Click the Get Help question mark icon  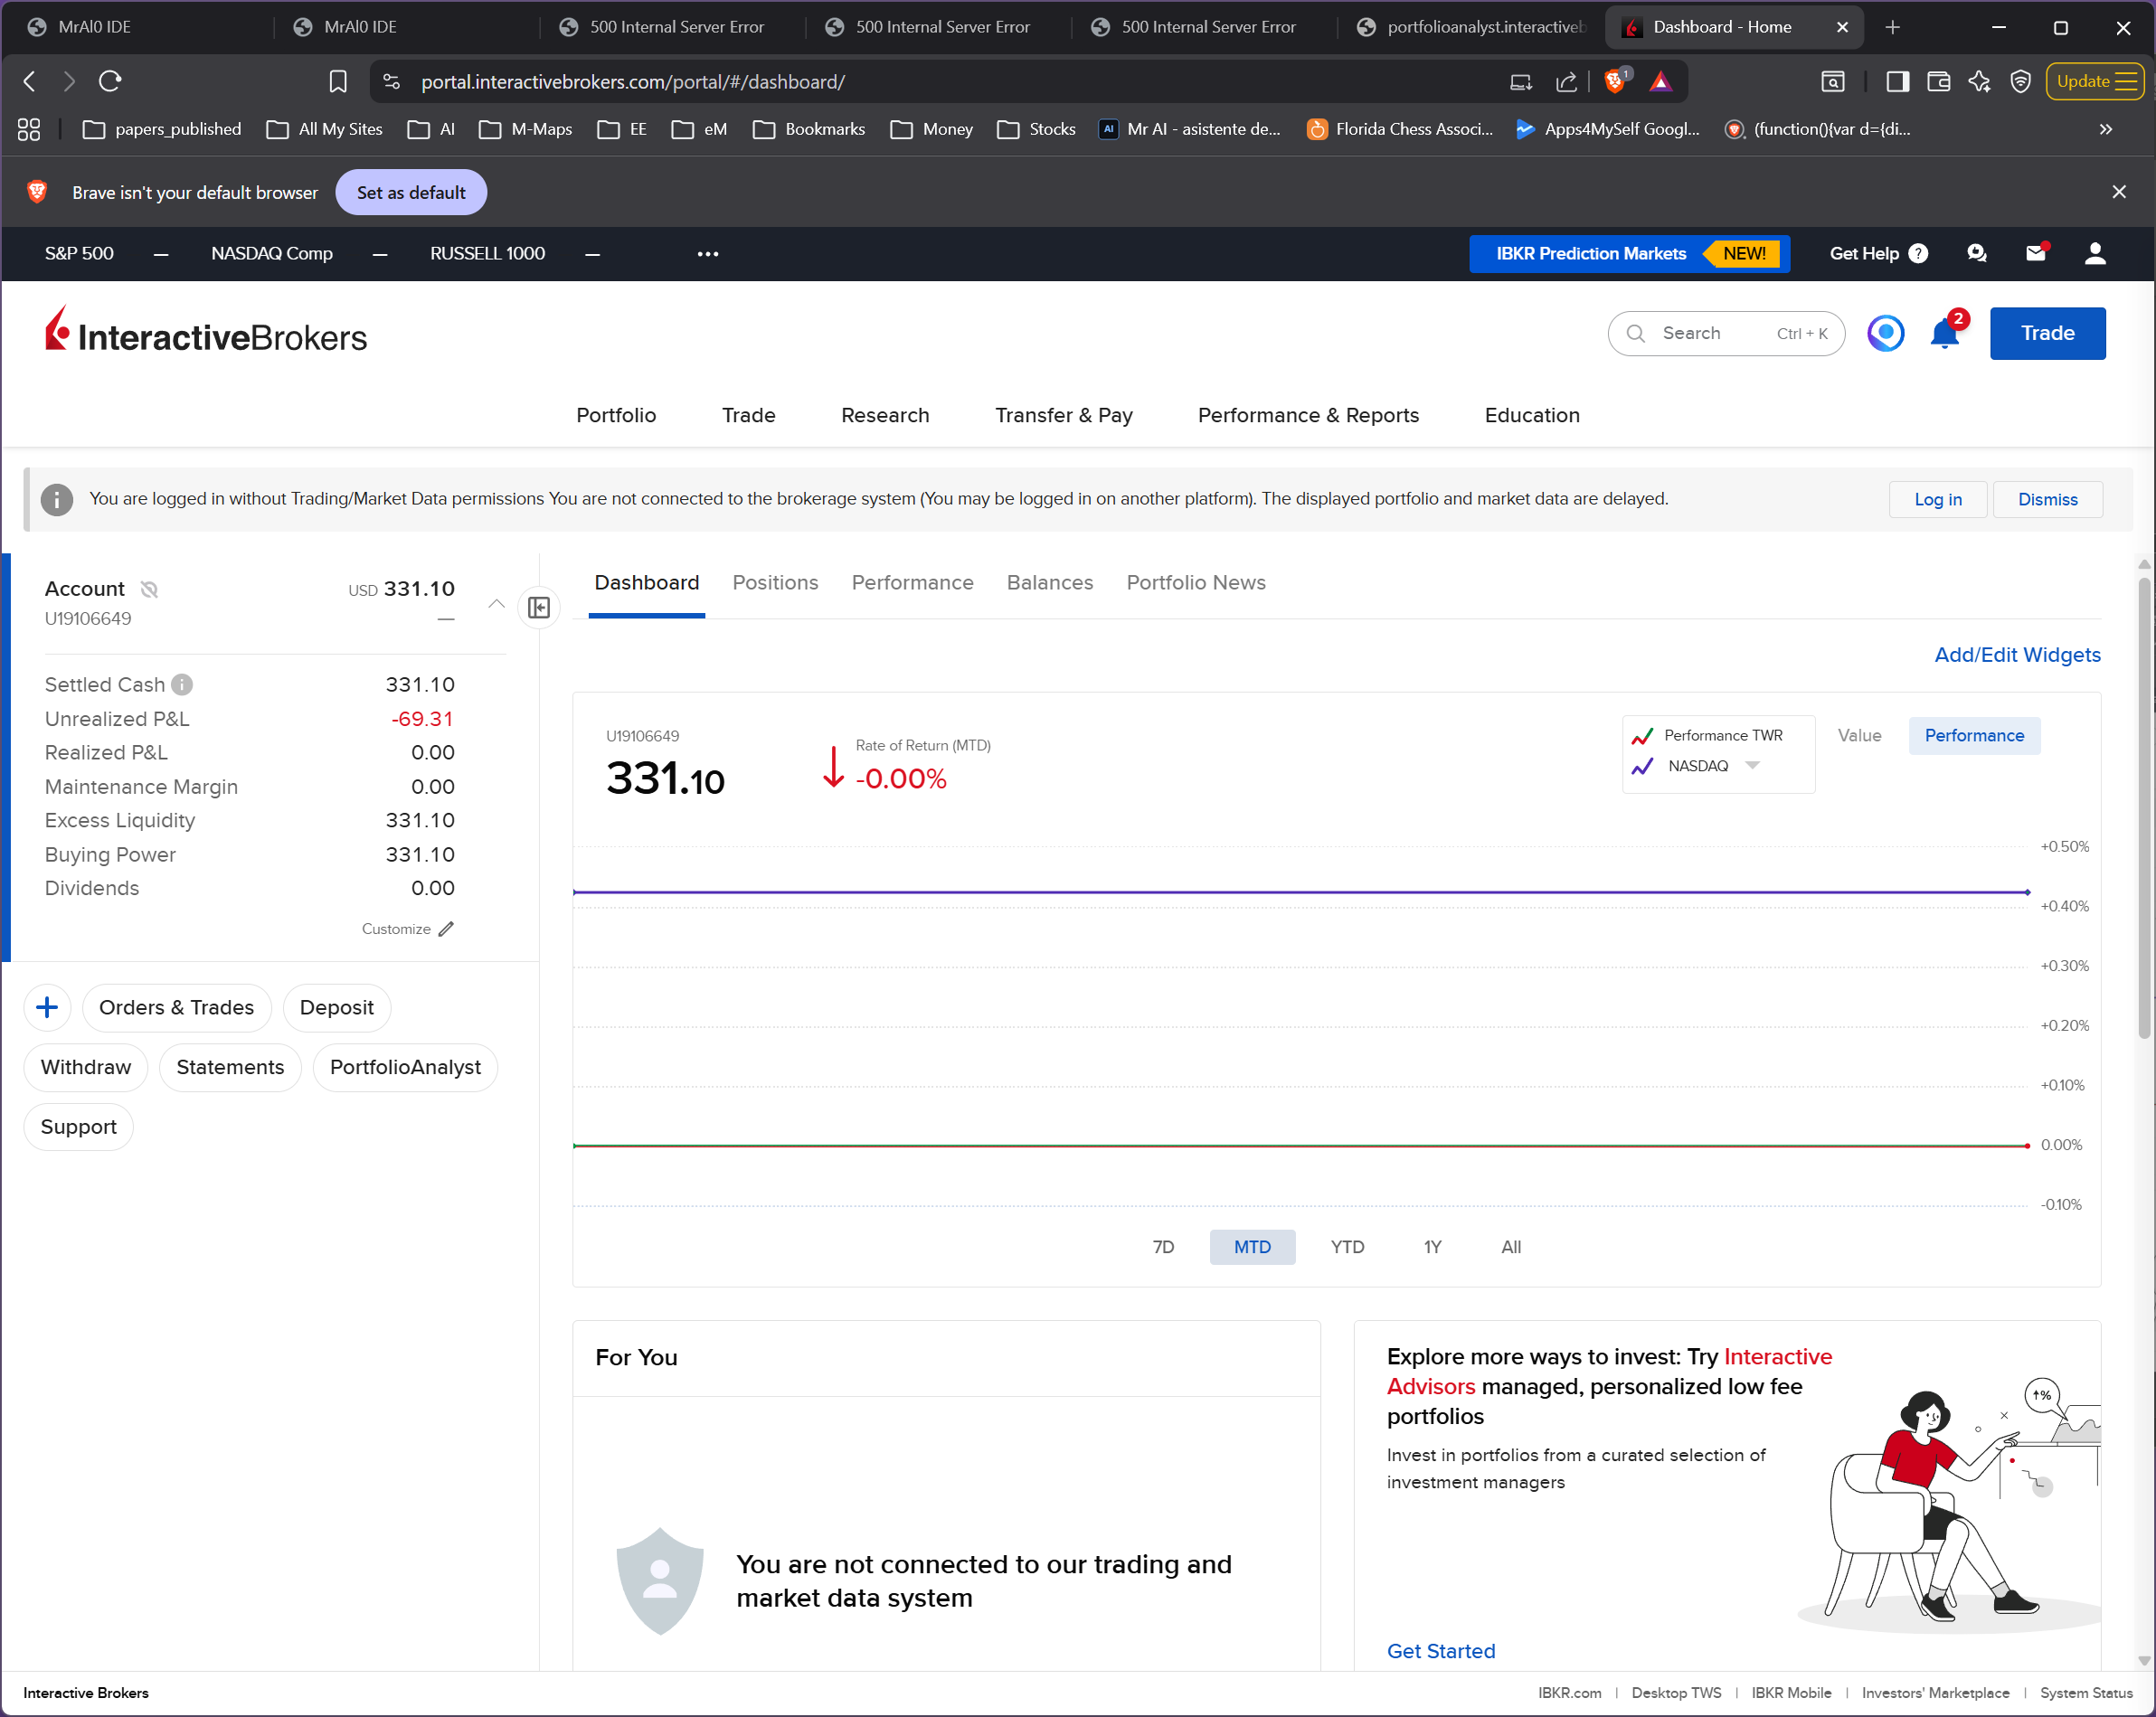(1918, 253)
